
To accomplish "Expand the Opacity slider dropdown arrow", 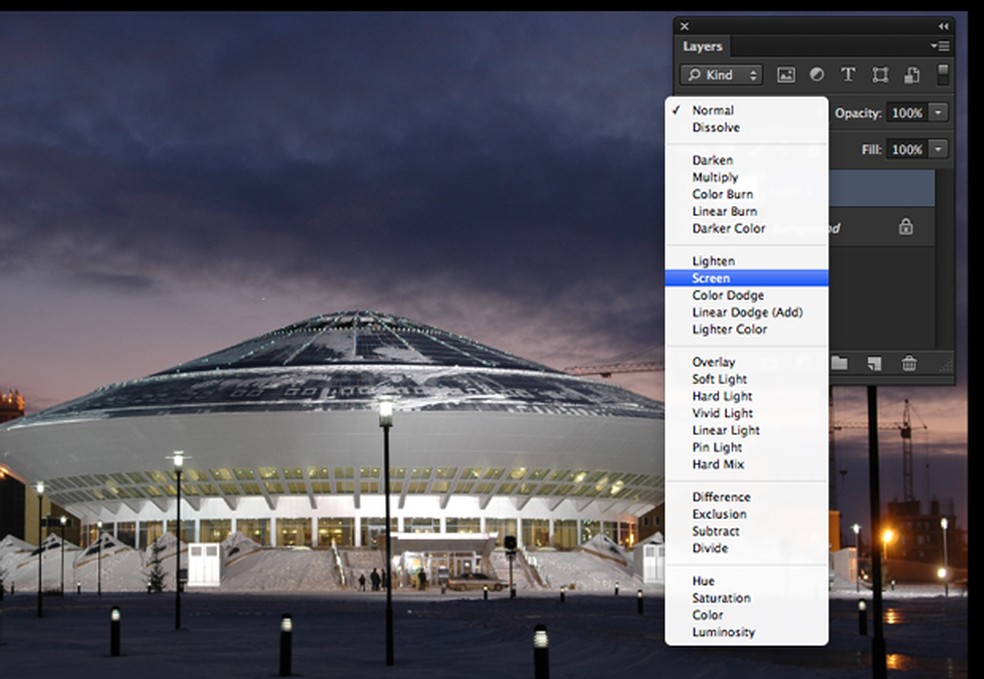I will pyautogui.click(x=938, y=113).
